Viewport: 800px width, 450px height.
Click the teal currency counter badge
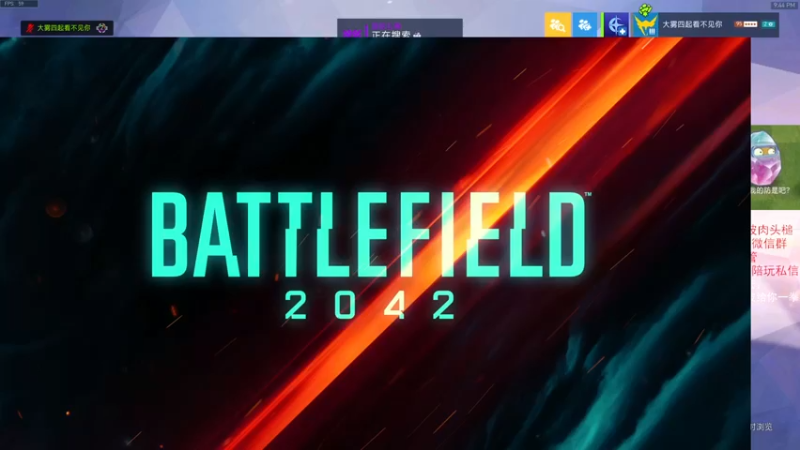pos(768,24)
